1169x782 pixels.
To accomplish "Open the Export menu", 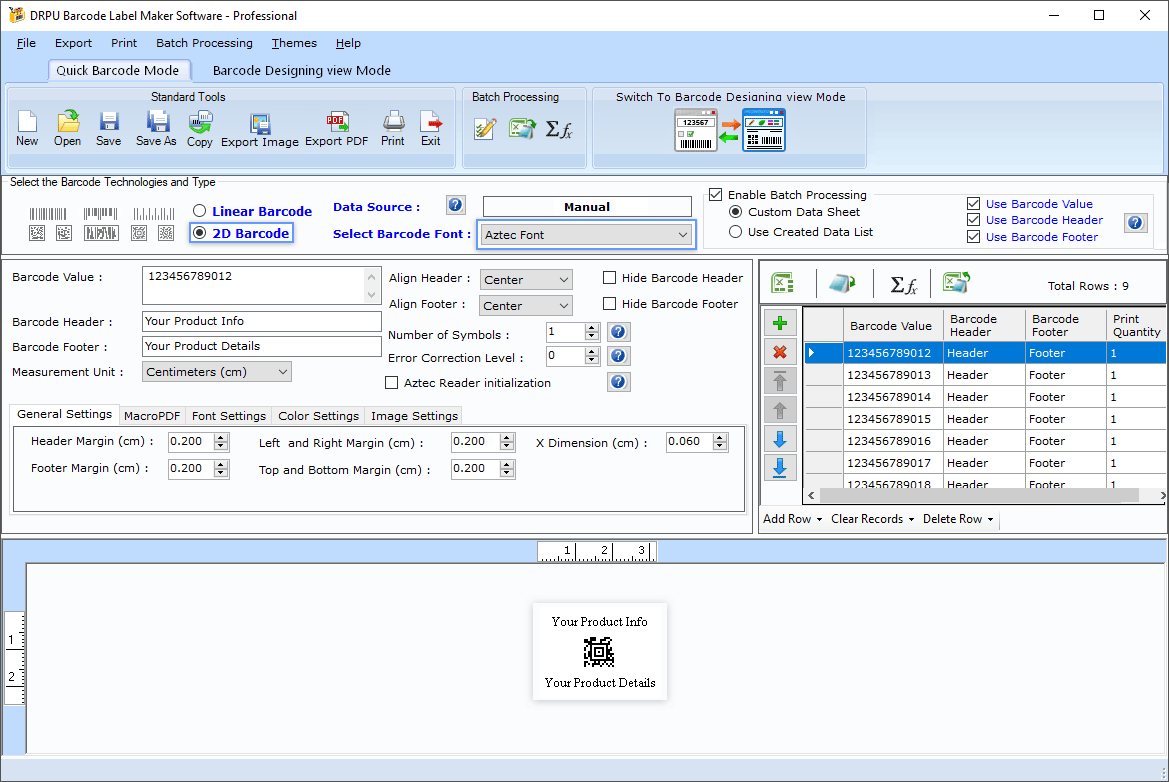I will pos(73,43).
